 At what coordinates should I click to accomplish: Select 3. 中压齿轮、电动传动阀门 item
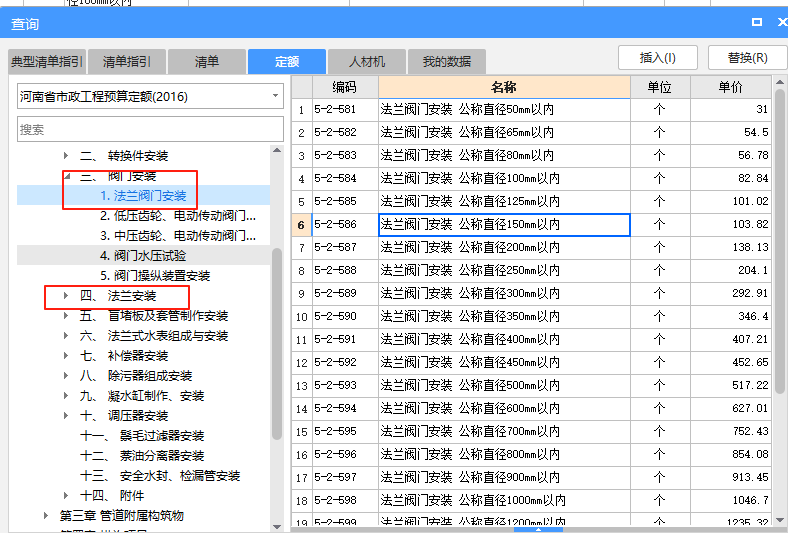click(178, 236)
